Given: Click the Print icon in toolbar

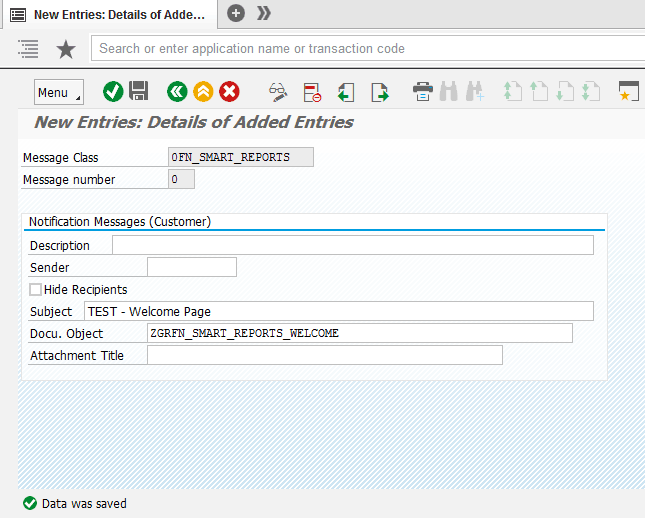Looking at the screenshot, I should (423, 92).
